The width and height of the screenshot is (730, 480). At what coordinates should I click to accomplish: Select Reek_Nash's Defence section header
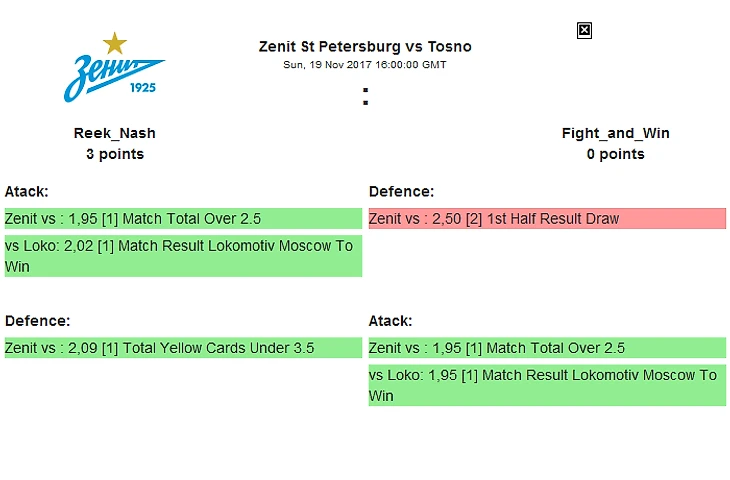[x=37, y=321]
